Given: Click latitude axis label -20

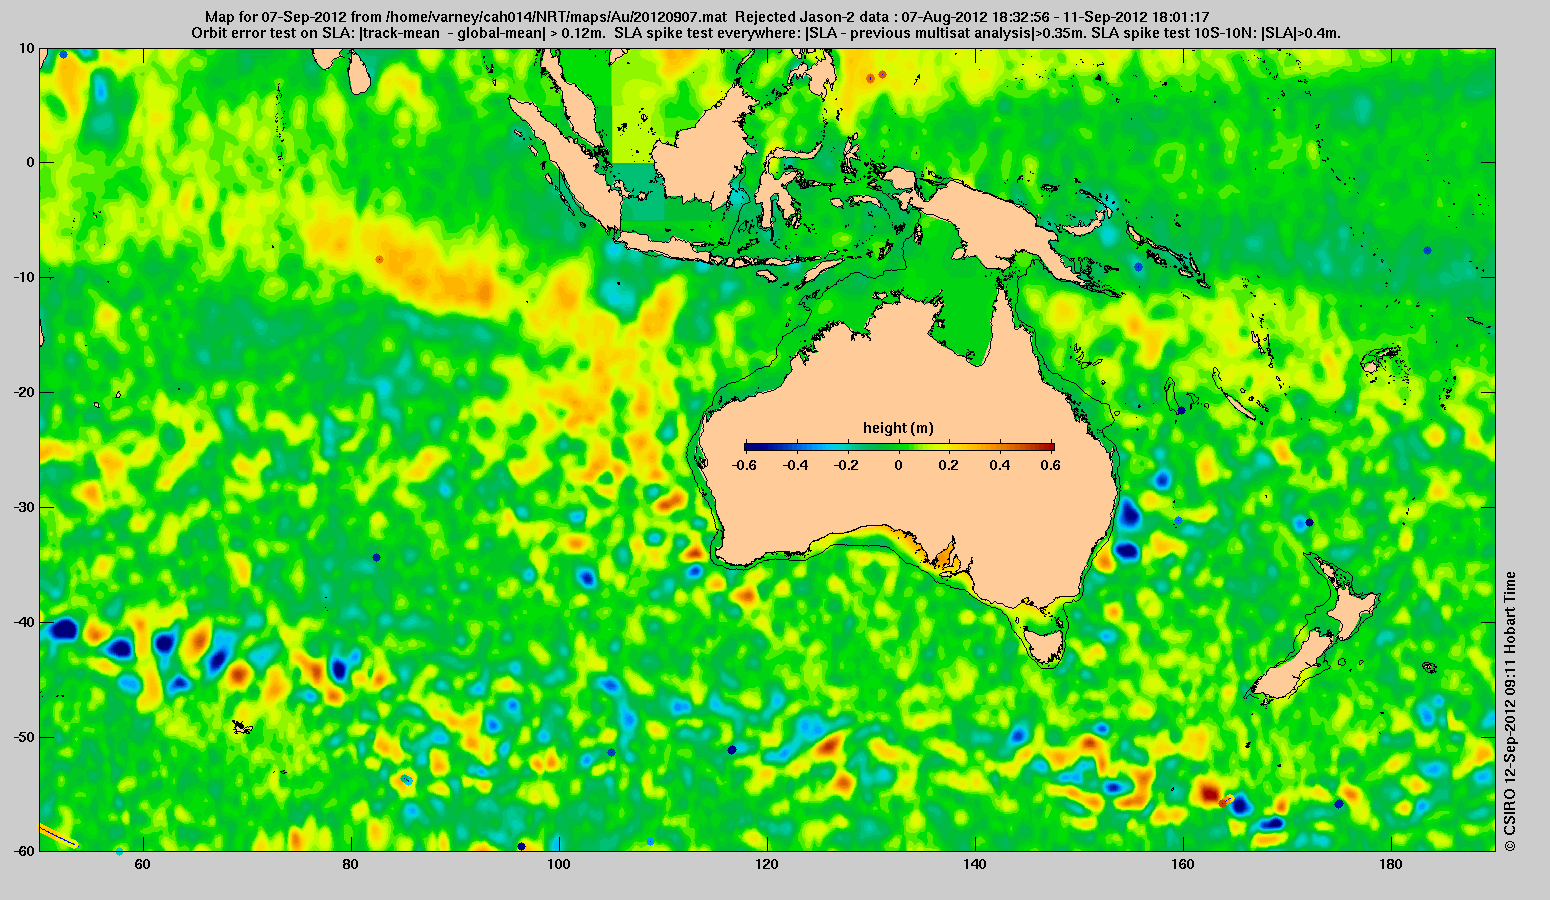Looking at the screenshot, I should point(23,392).
